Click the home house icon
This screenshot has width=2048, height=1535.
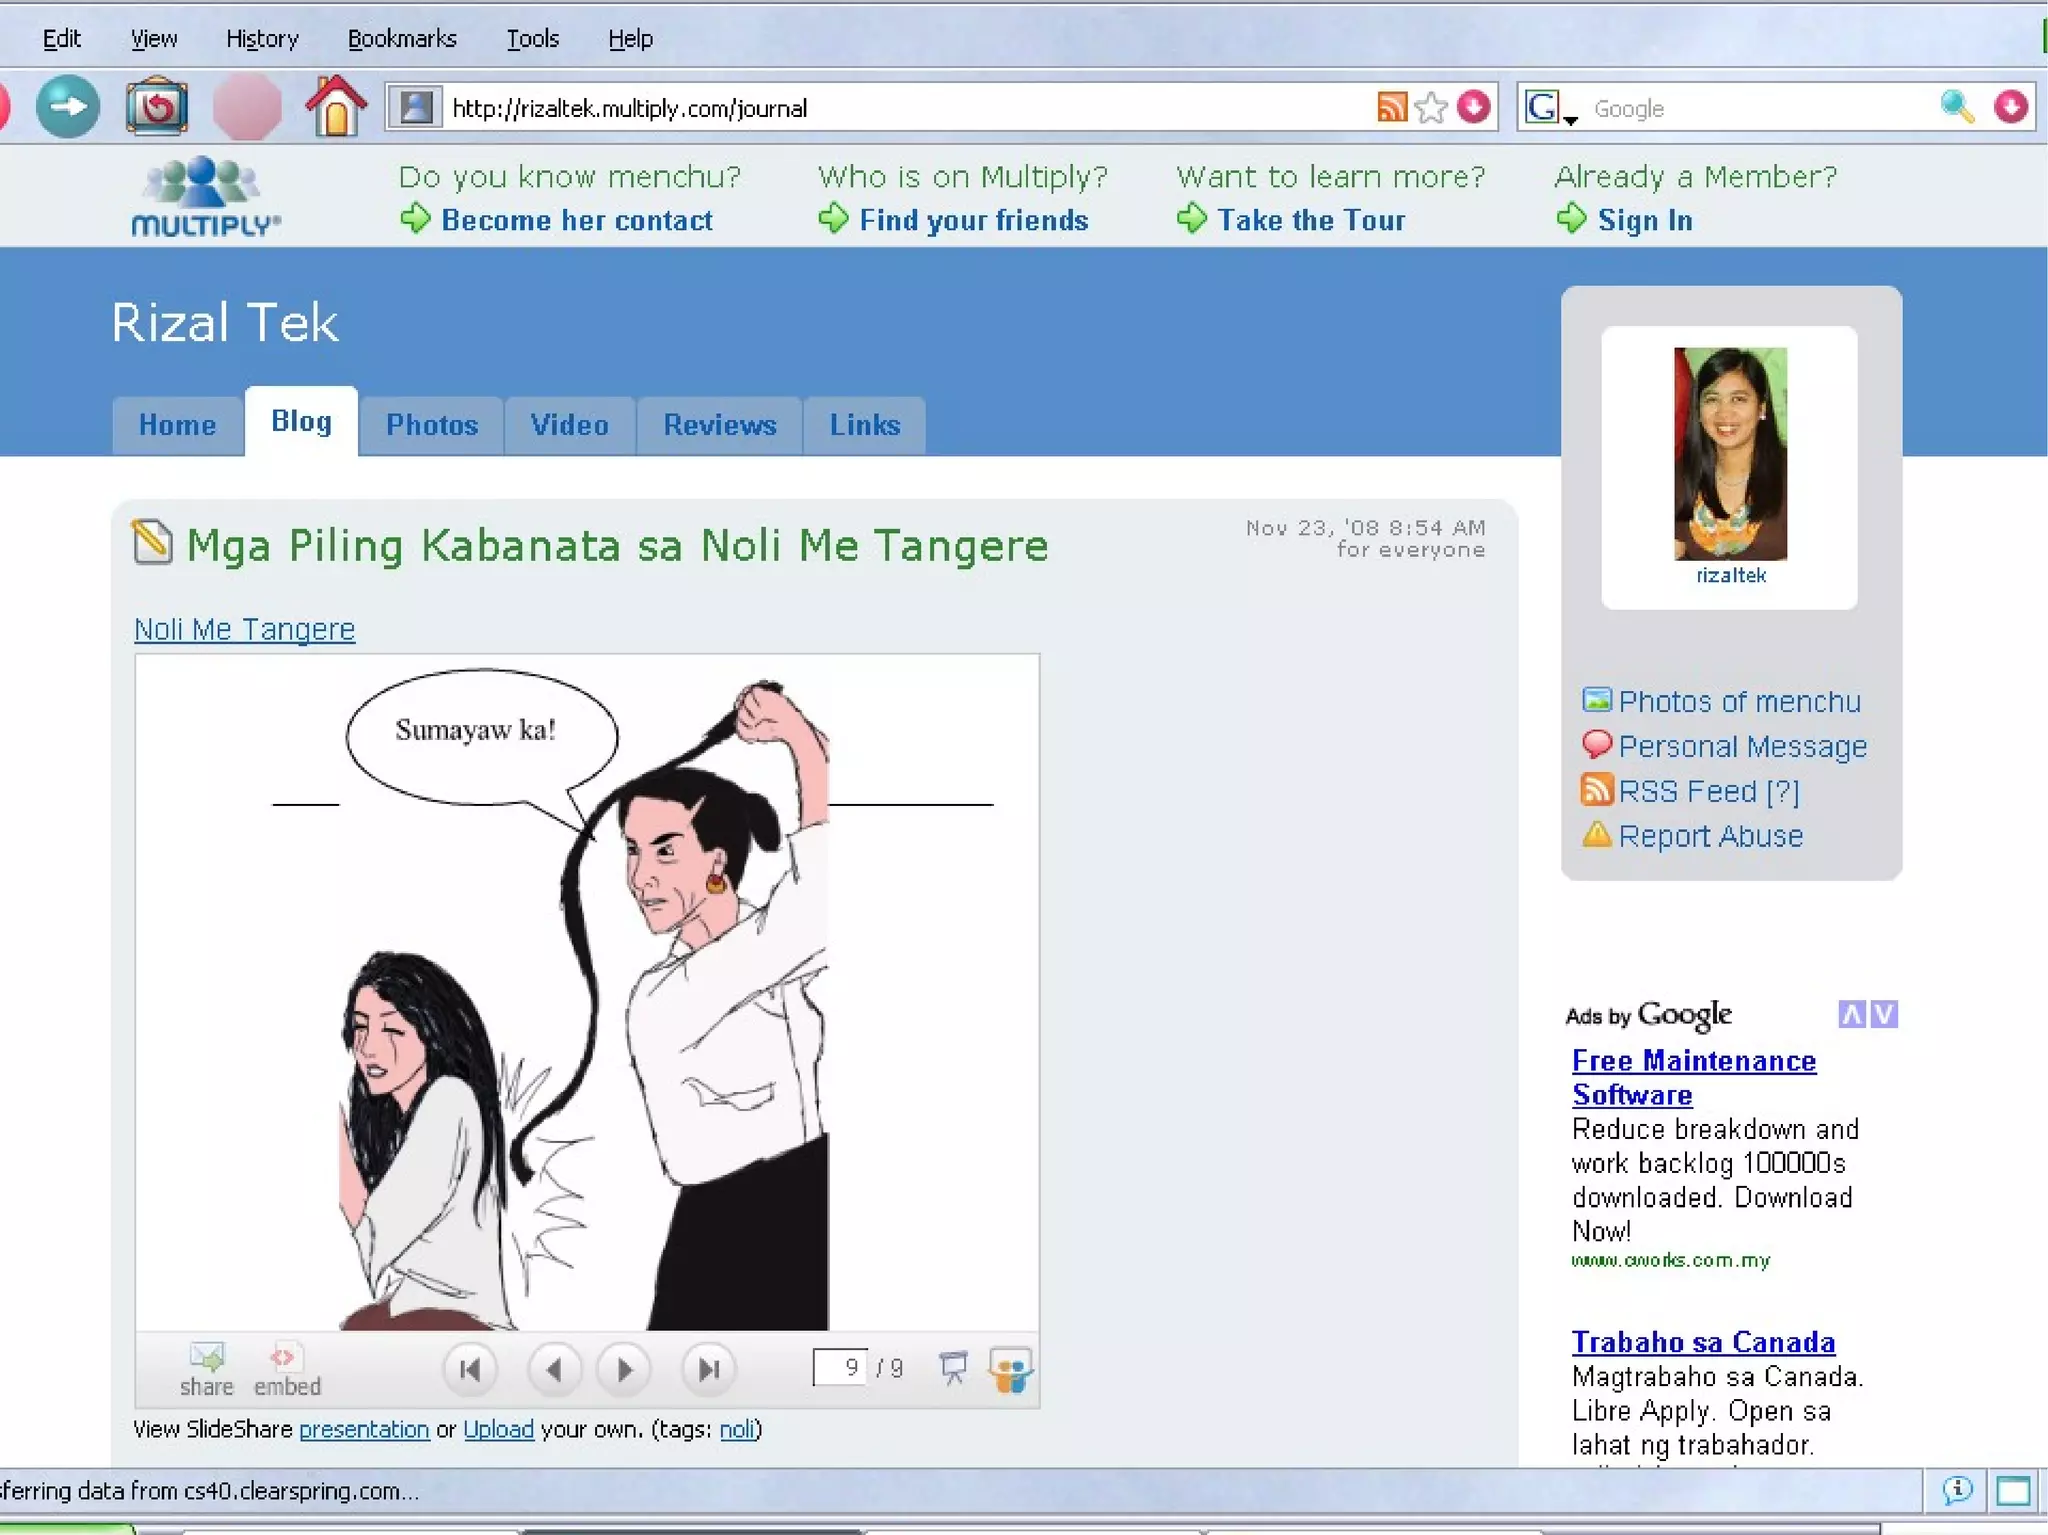pos(335,106)
